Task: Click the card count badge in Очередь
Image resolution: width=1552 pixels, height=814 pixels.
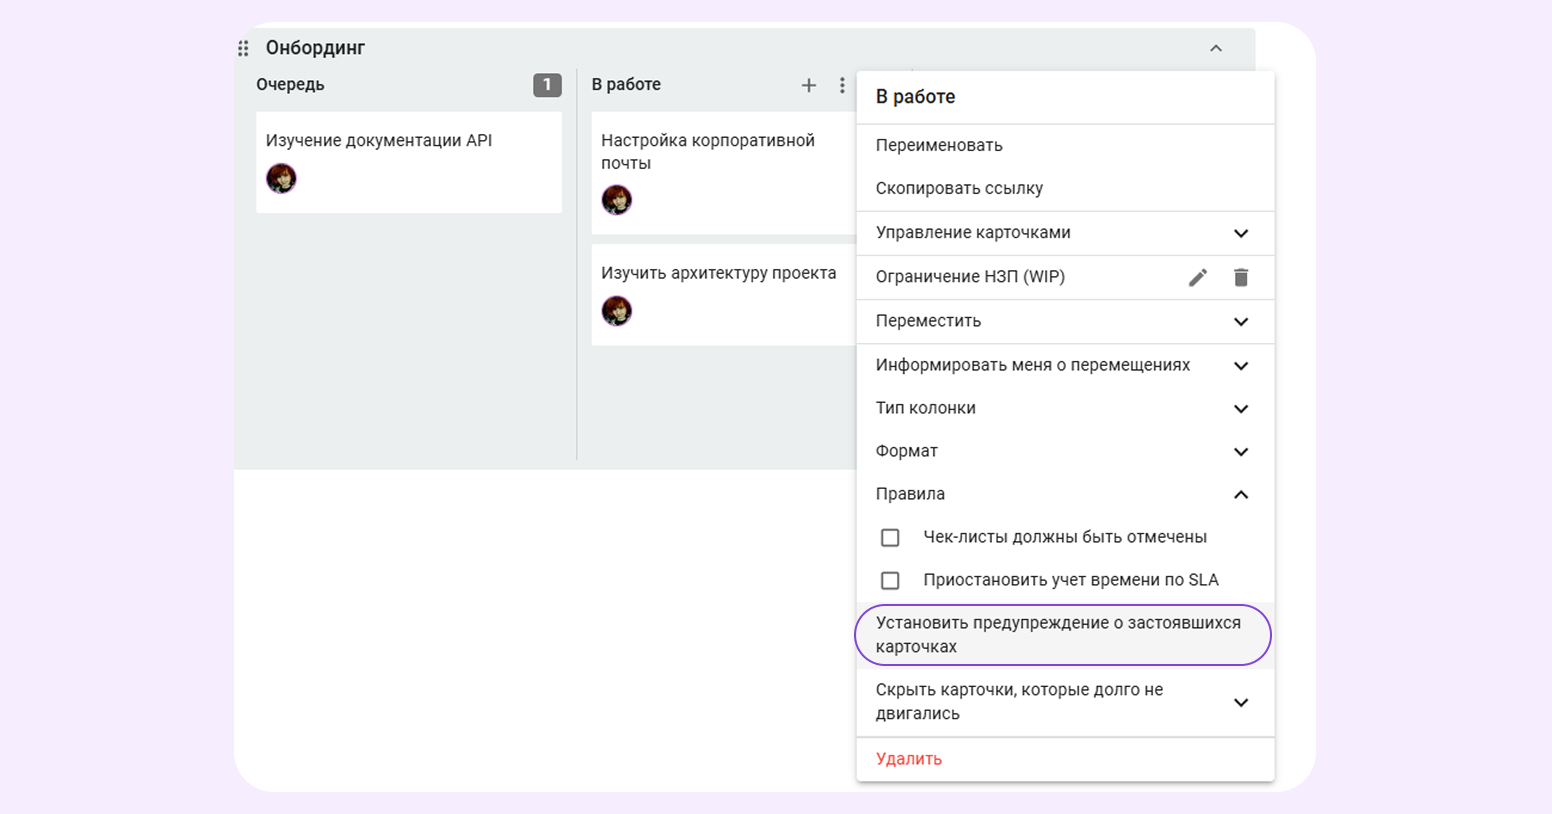Action: pyautogui.click(x=547, y=85)
